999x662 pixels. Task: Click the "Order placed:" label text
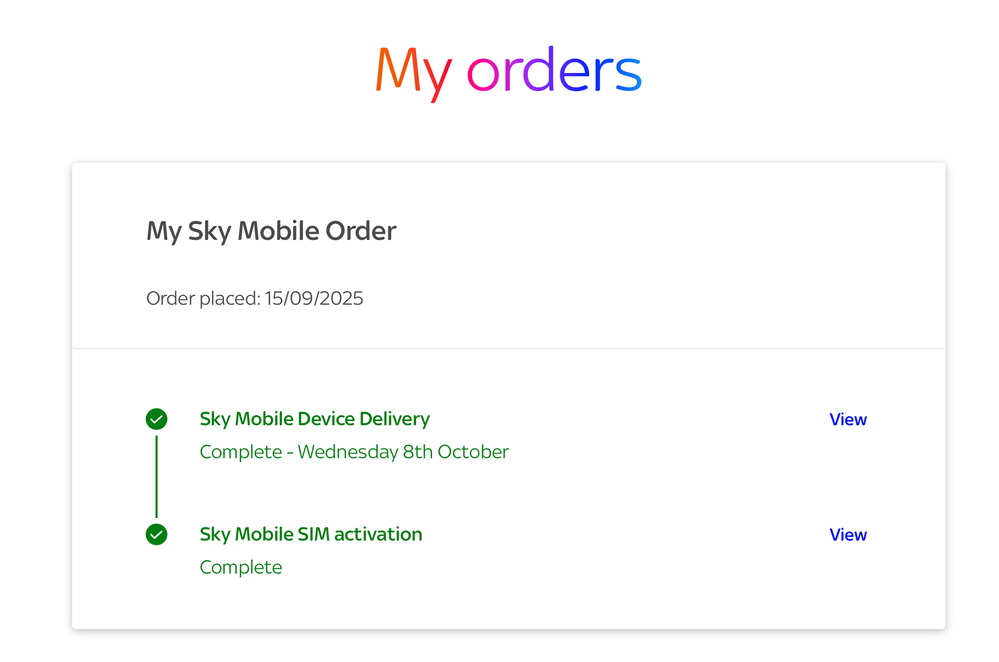203,298
